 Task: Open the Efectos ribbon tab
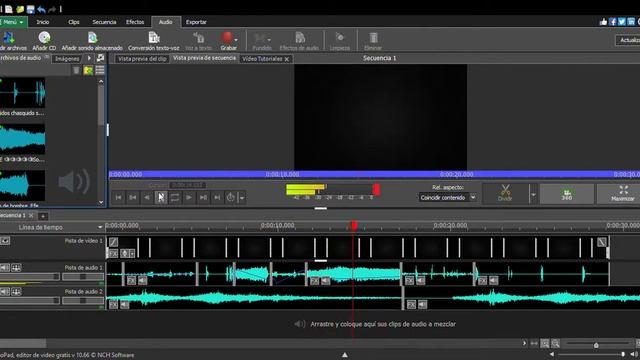(135, 22)
